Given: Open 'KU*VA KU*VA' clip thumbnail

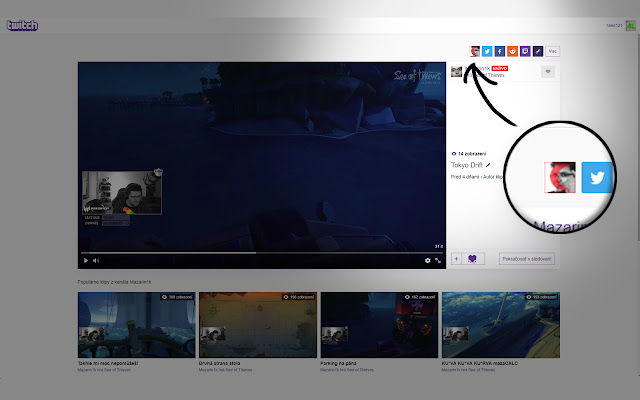Looking at the screenshot, I should (501, 325).
